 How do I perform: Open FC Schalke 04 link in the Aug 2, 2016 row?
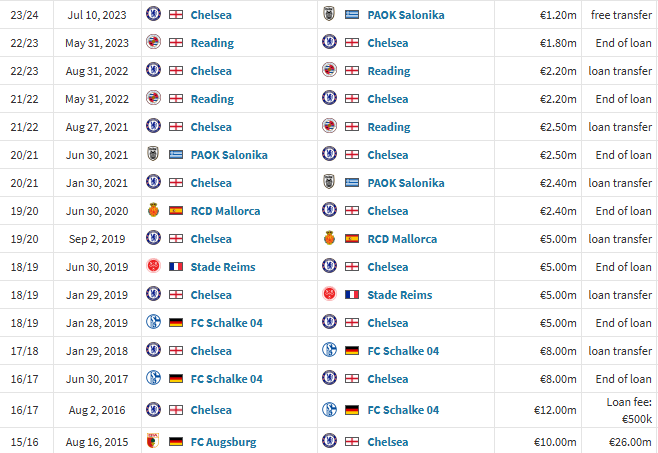403,410
